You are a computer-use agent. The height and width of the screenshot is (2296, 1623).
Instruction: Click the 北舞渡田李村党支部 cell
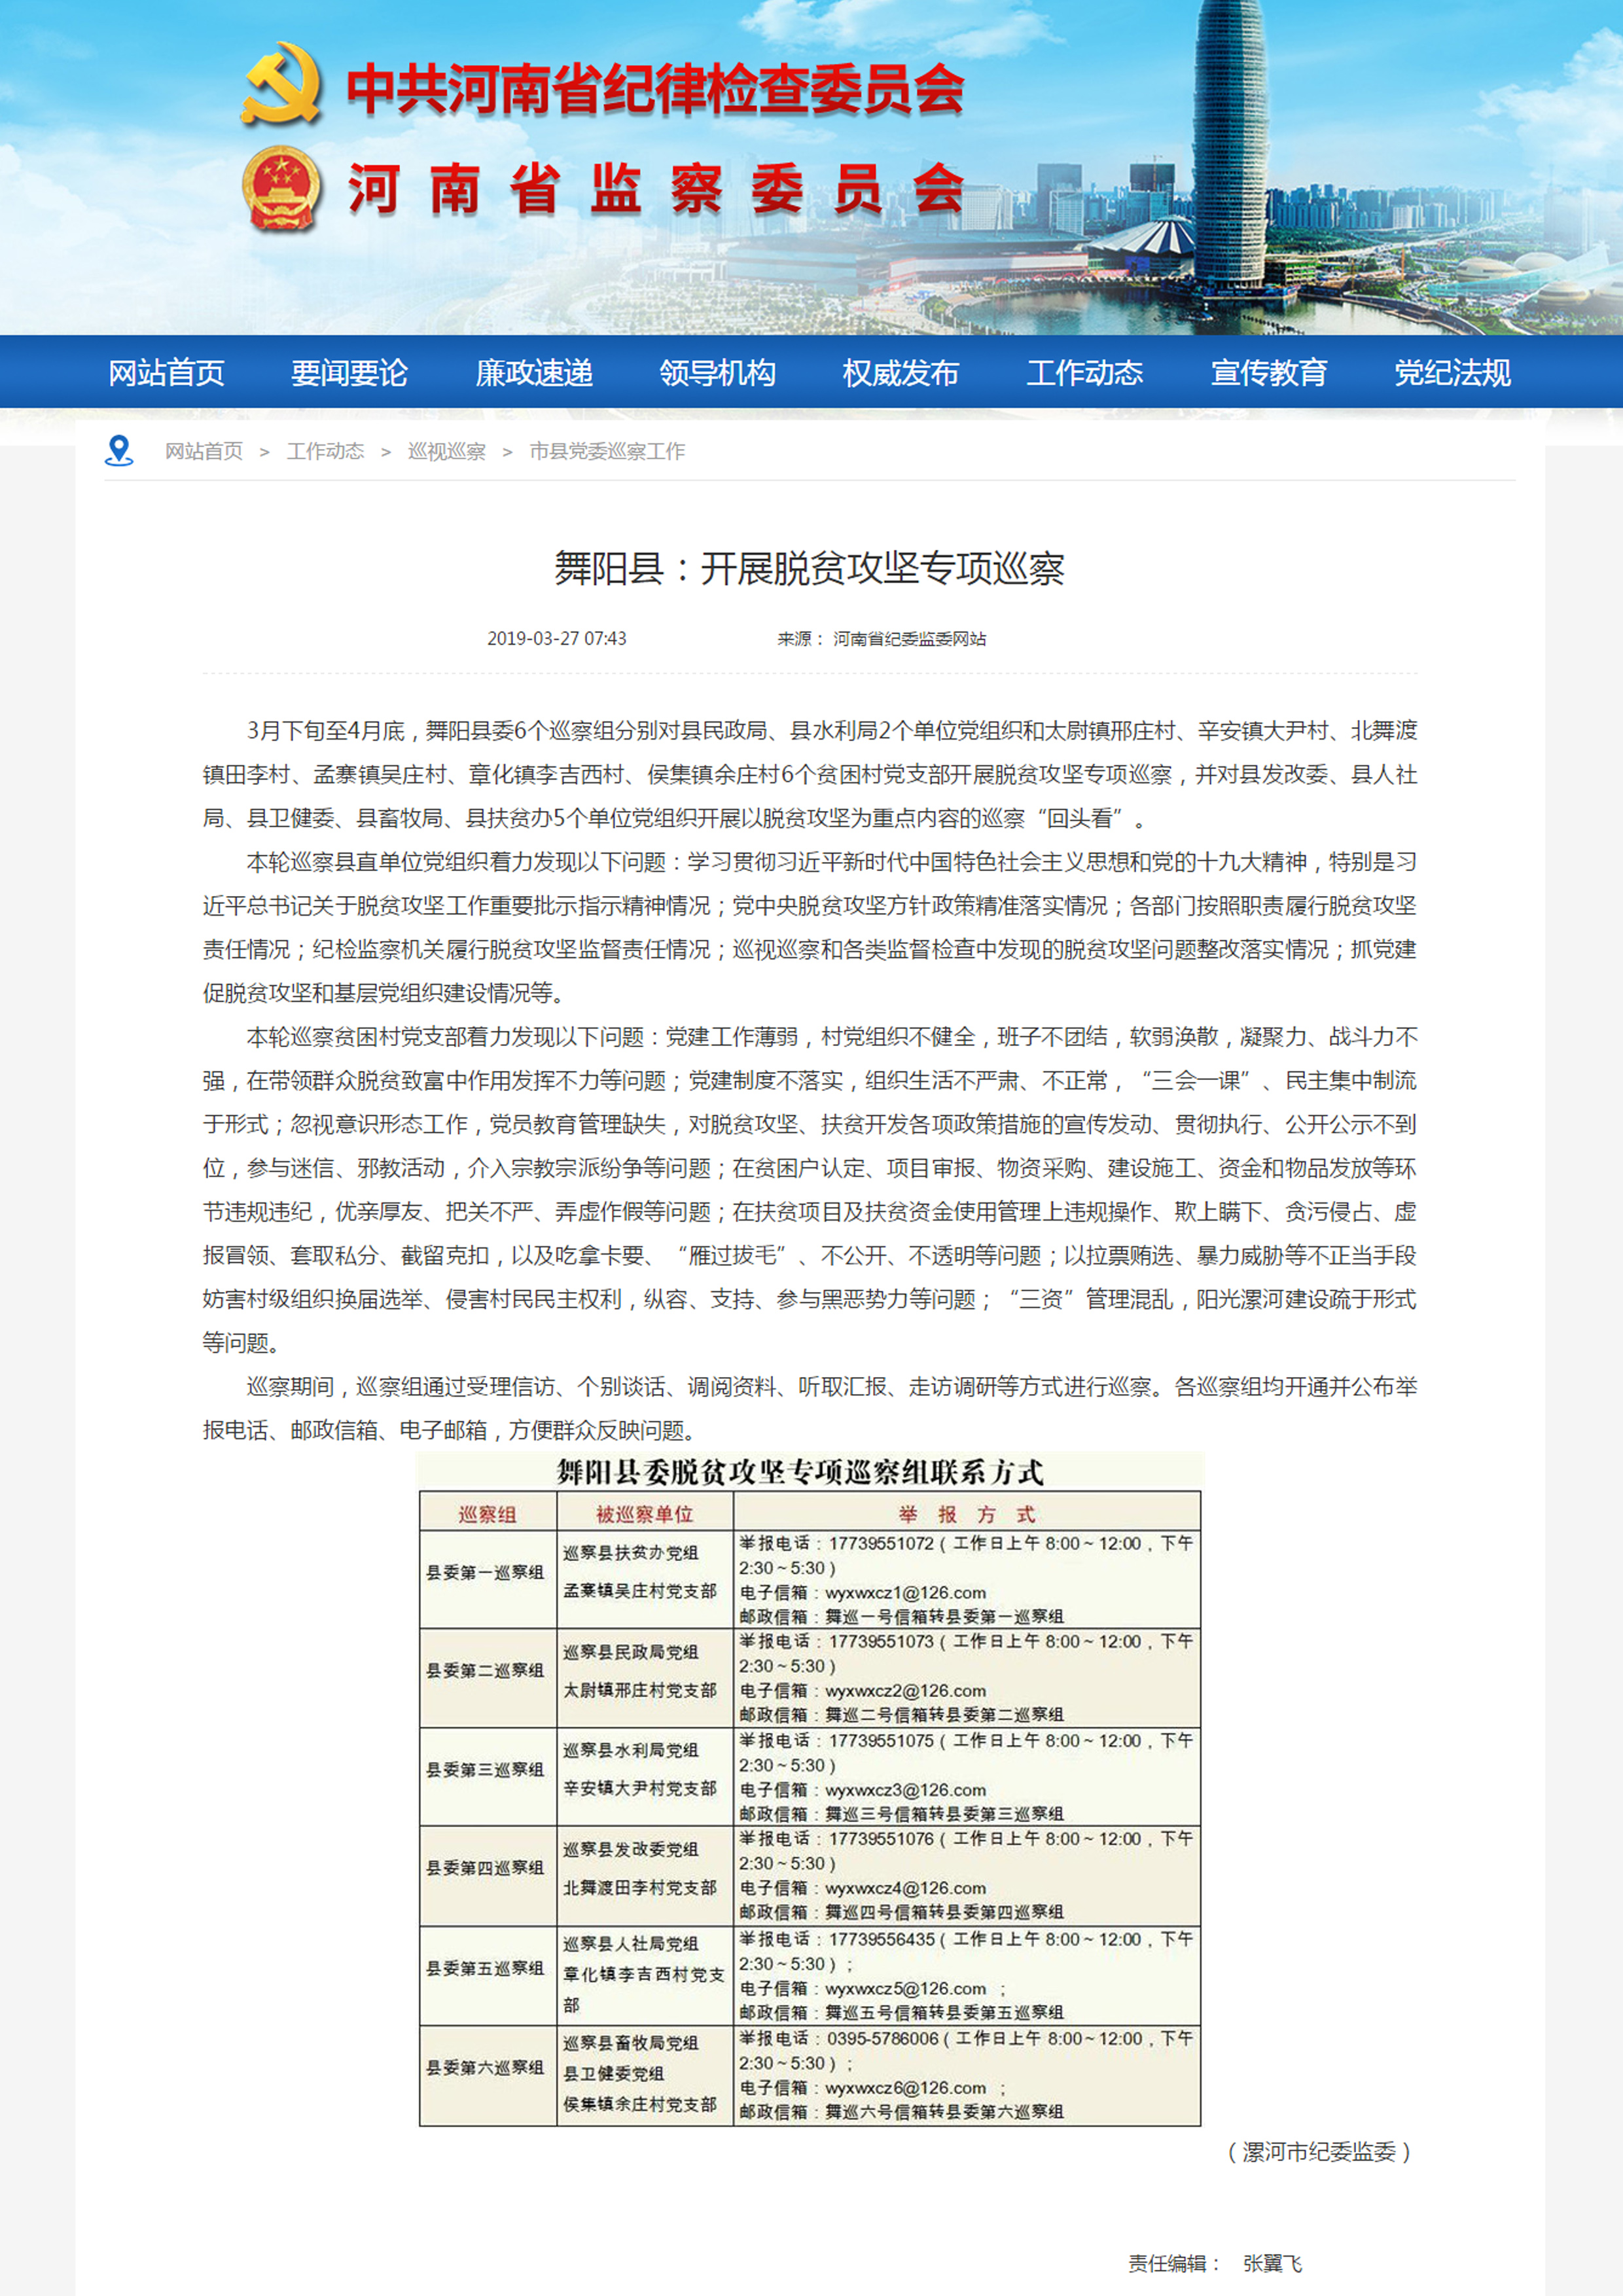640,1887
